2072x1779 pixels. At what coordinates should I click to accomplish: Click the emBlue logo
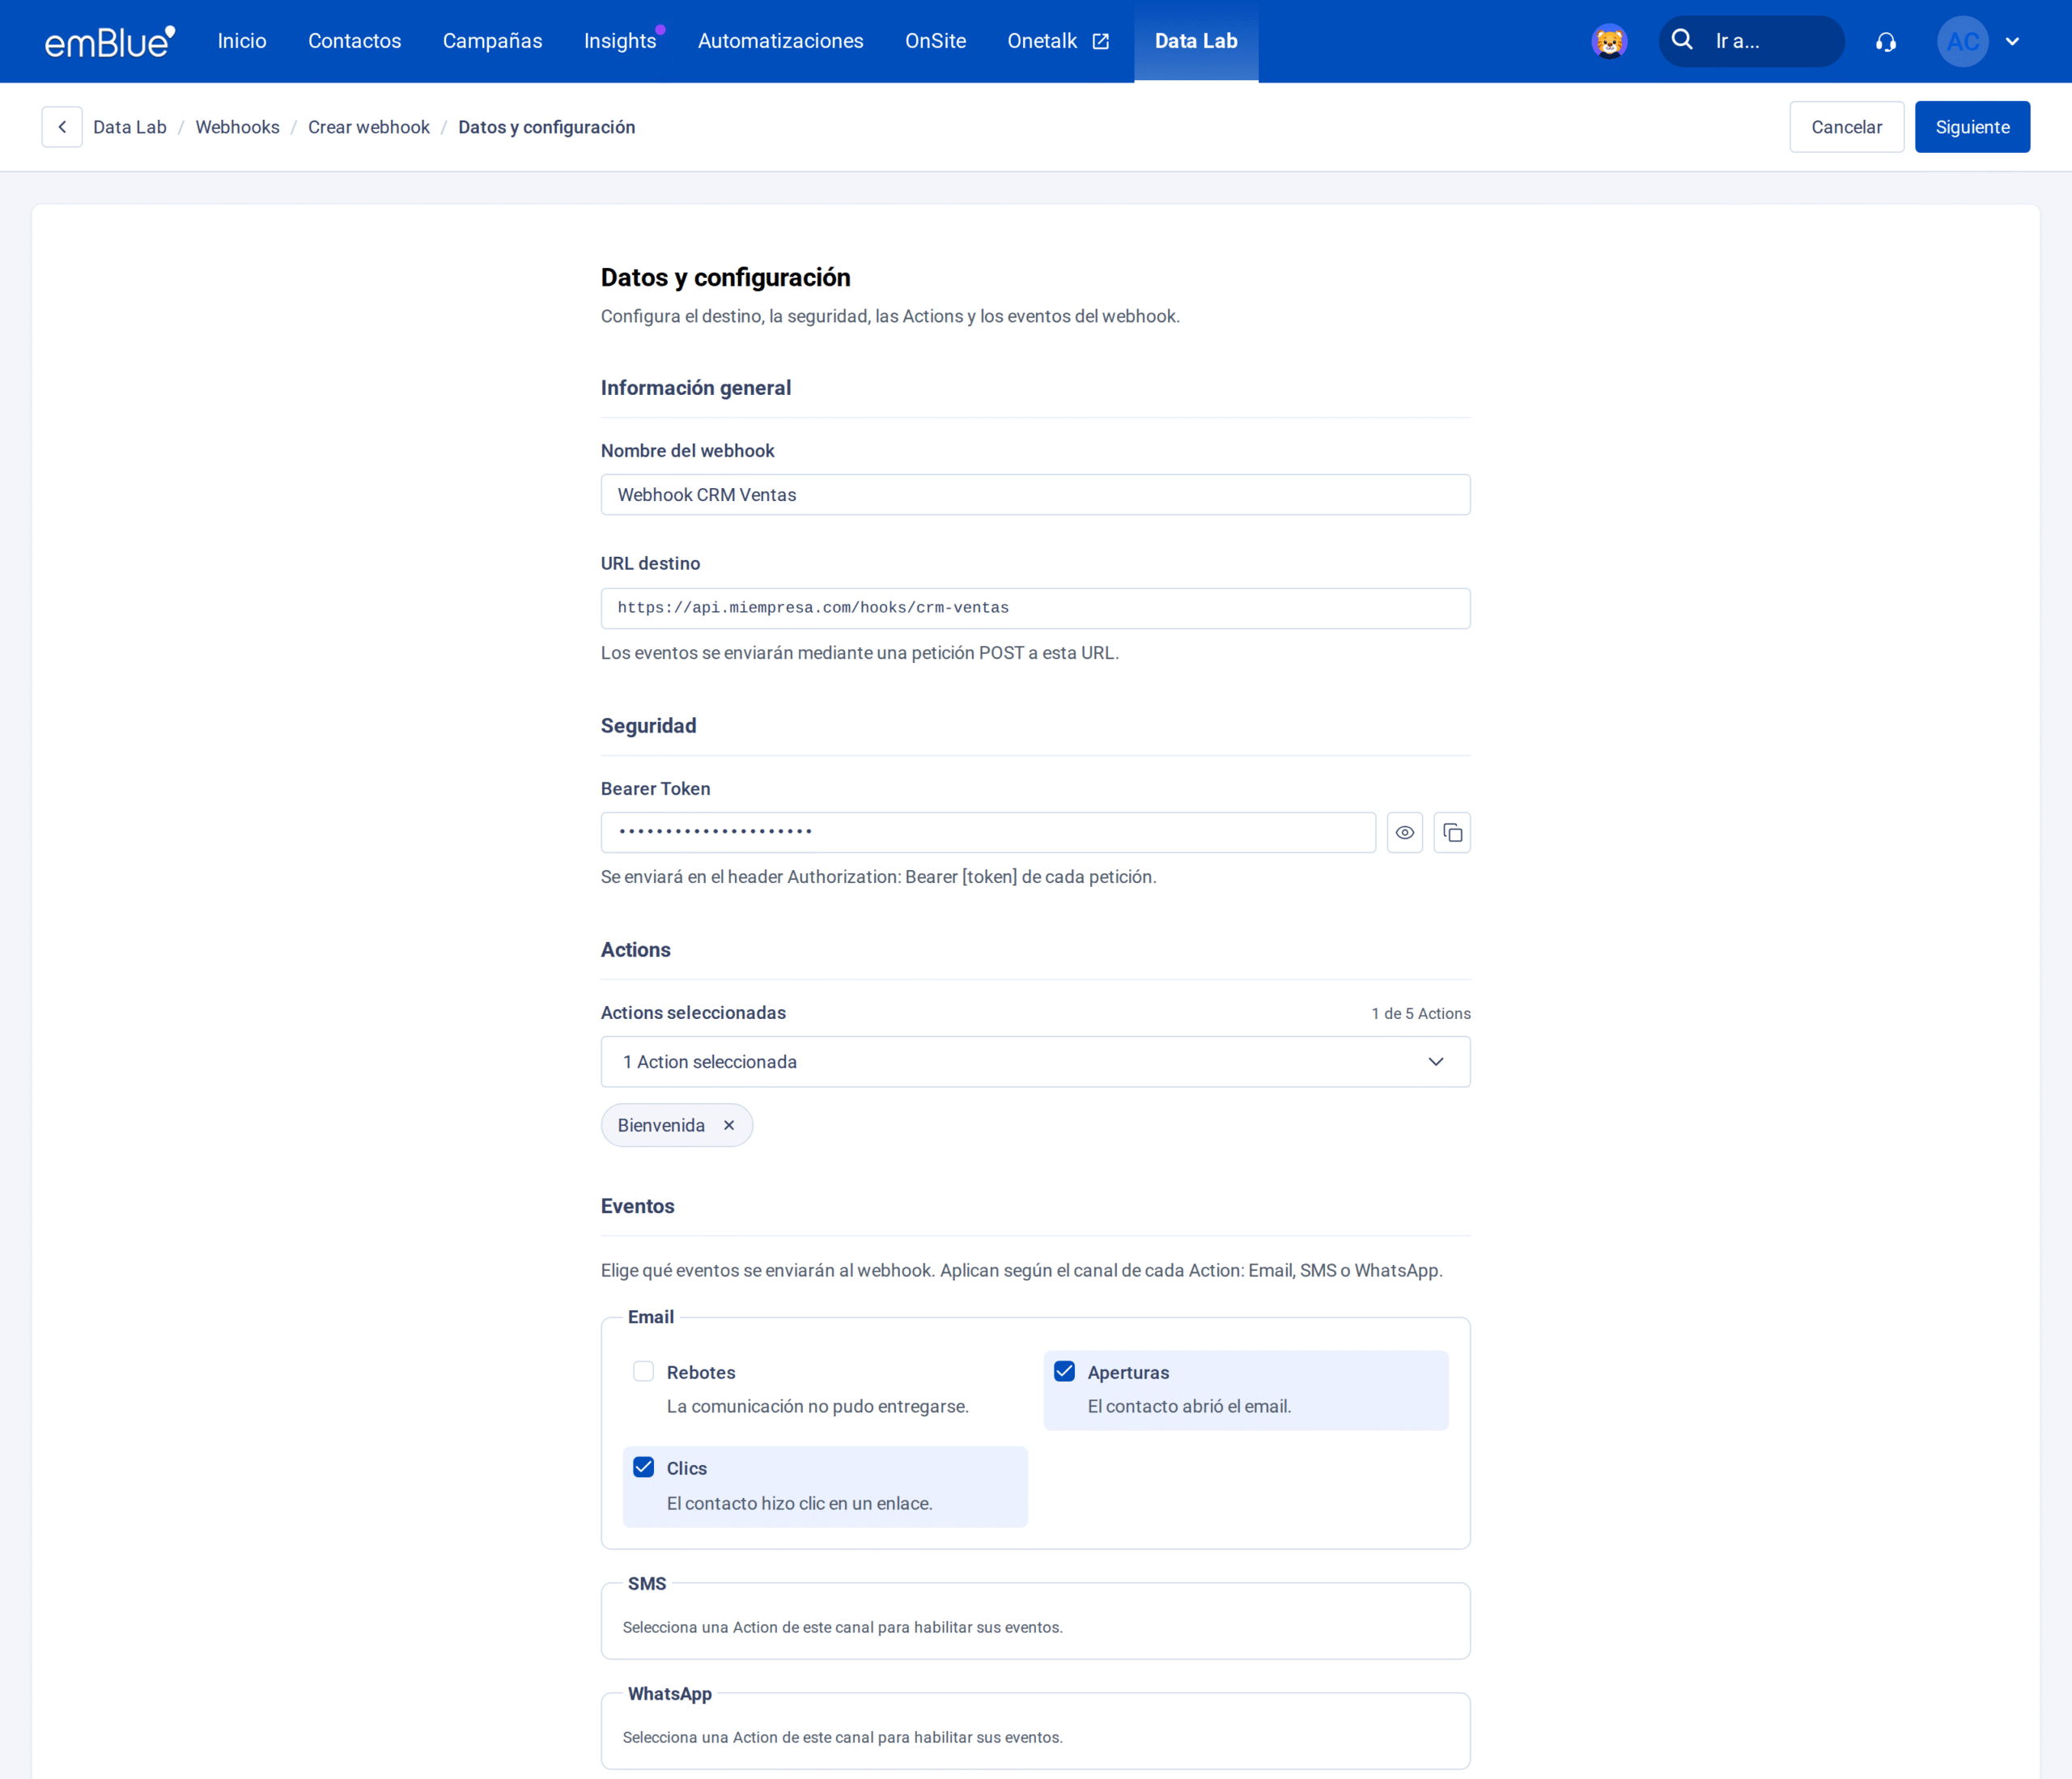(110, 41)
